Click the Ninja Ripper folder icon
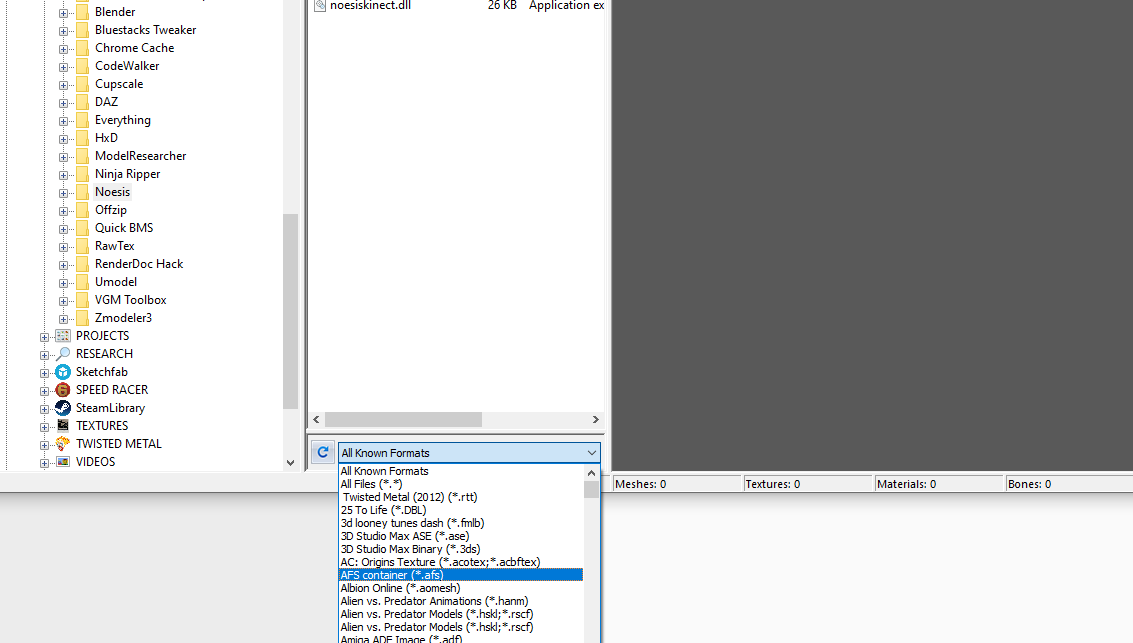 click(82, 175)
